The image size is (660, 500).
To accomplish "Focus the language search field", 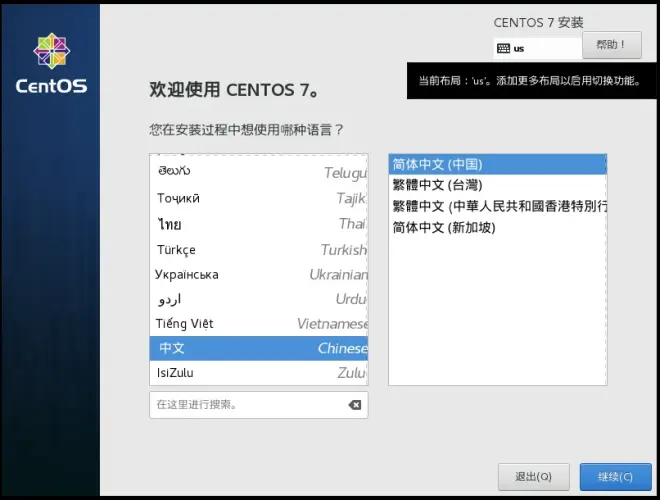I will point(258,405).
